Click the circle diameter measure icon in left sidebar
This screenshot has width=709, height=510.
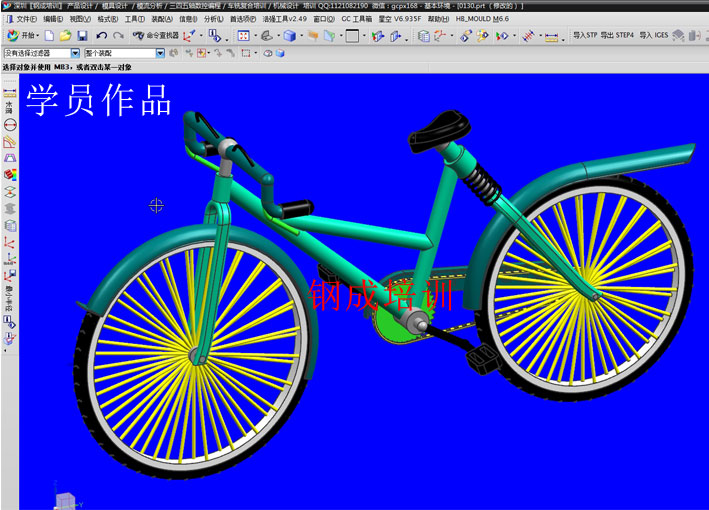click(10, 125)
